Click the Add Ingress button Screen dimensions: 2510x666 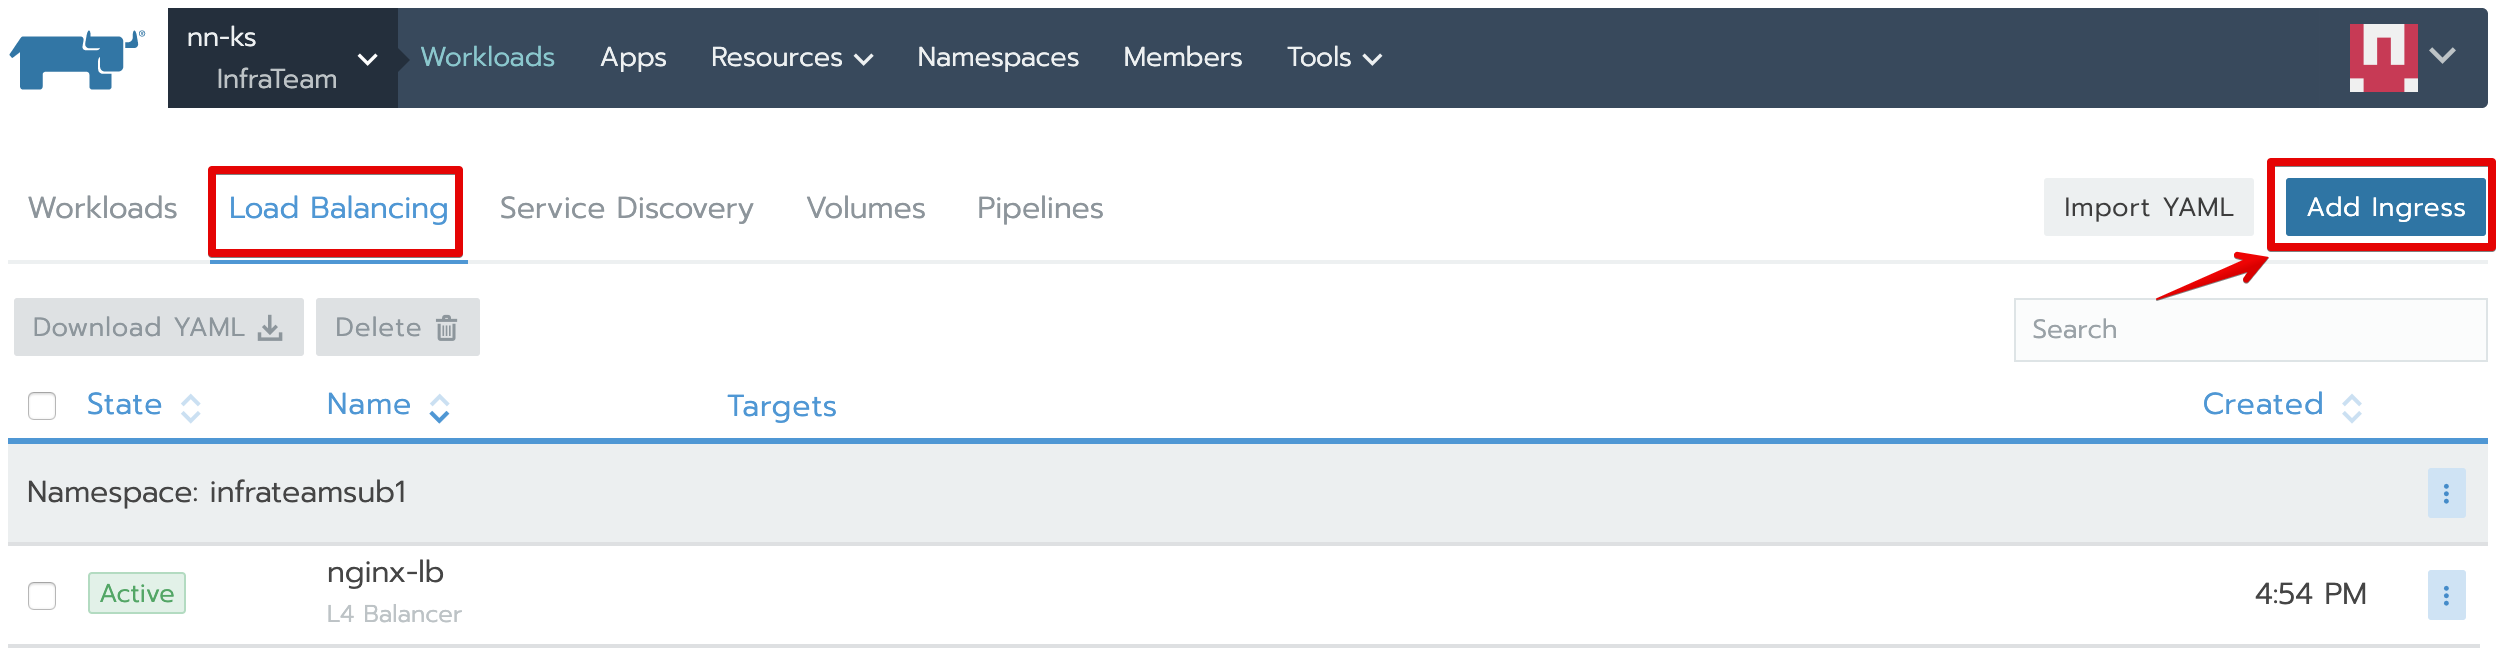coord(2385,207)
